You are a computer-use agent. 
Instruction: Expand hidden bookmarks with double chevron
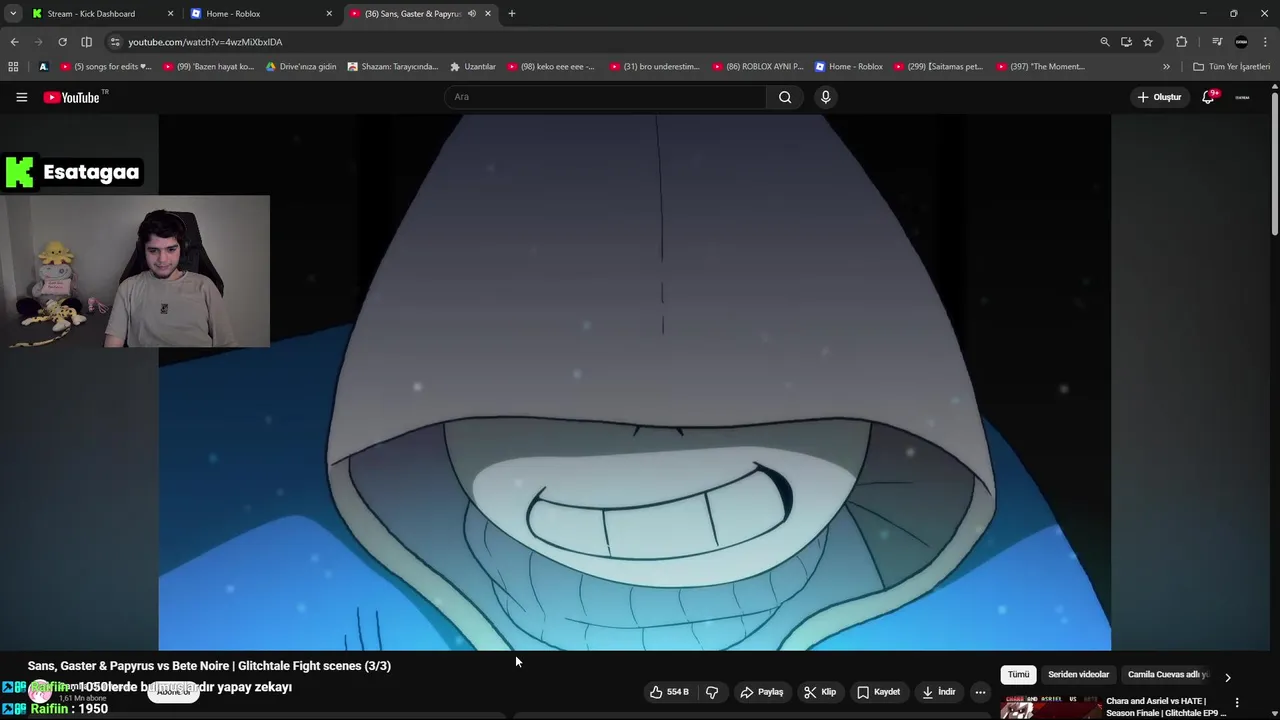[x=1166, y=67]
